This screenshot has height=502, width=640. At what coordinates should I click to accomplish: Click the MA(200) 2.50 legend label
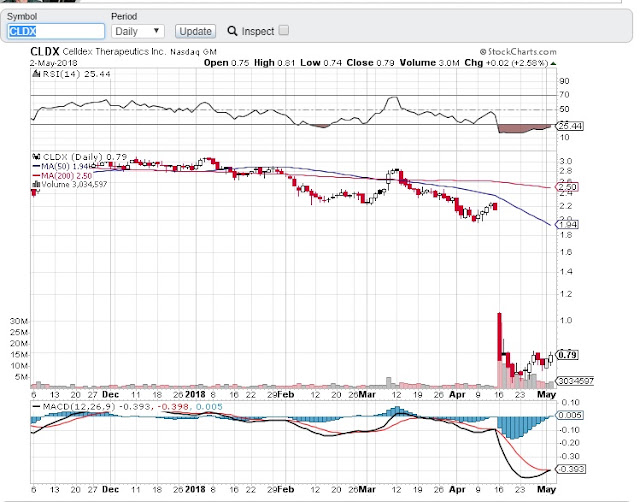67,176
